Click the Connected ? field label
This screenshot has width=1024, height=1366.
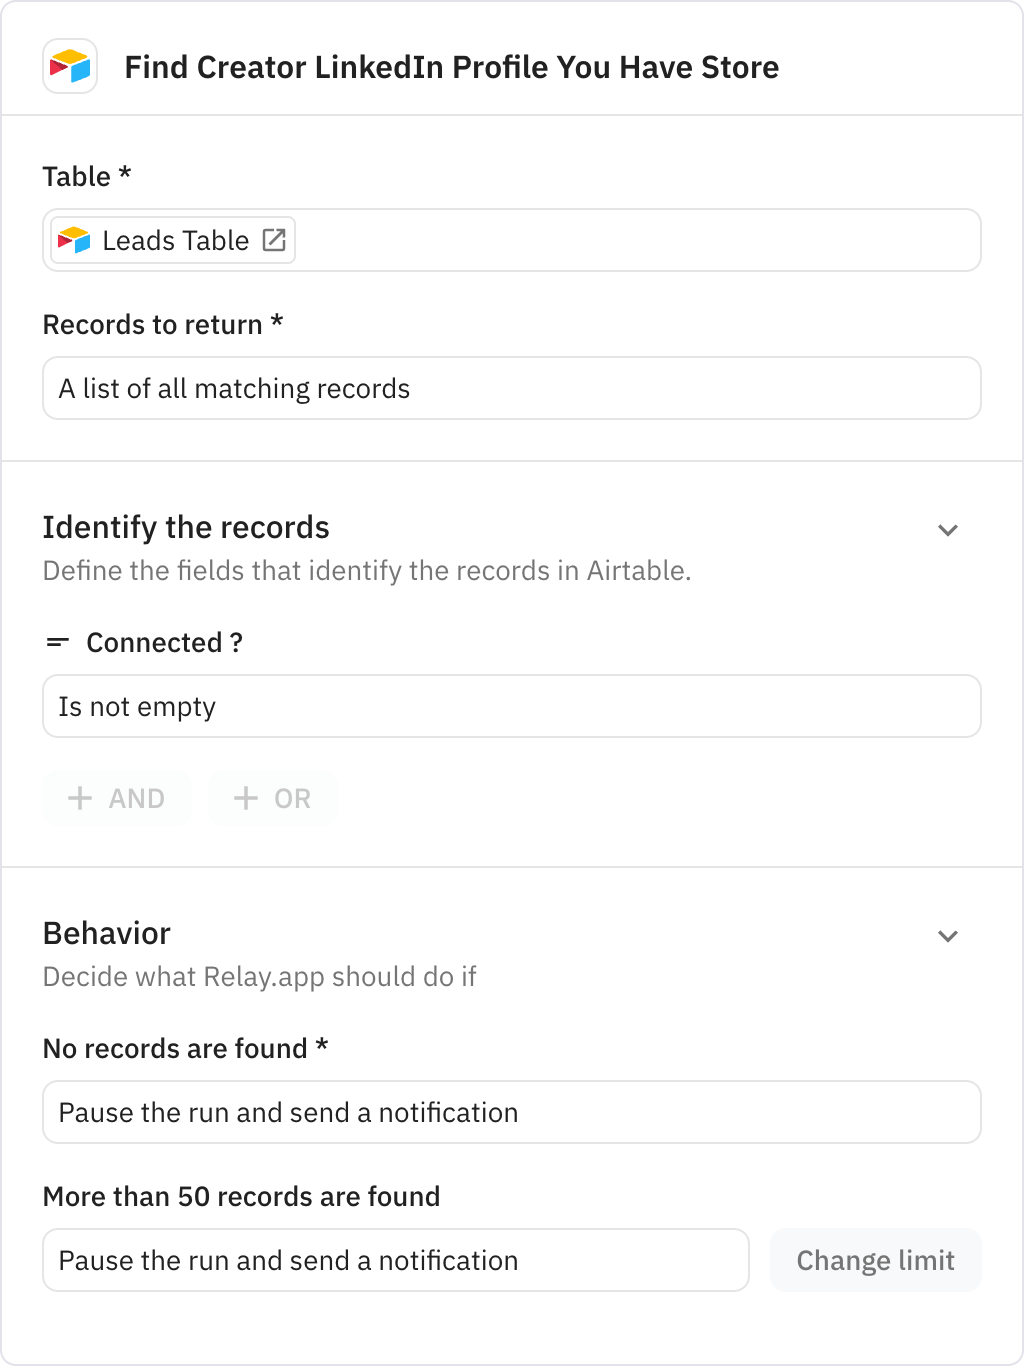click(165, 641)
